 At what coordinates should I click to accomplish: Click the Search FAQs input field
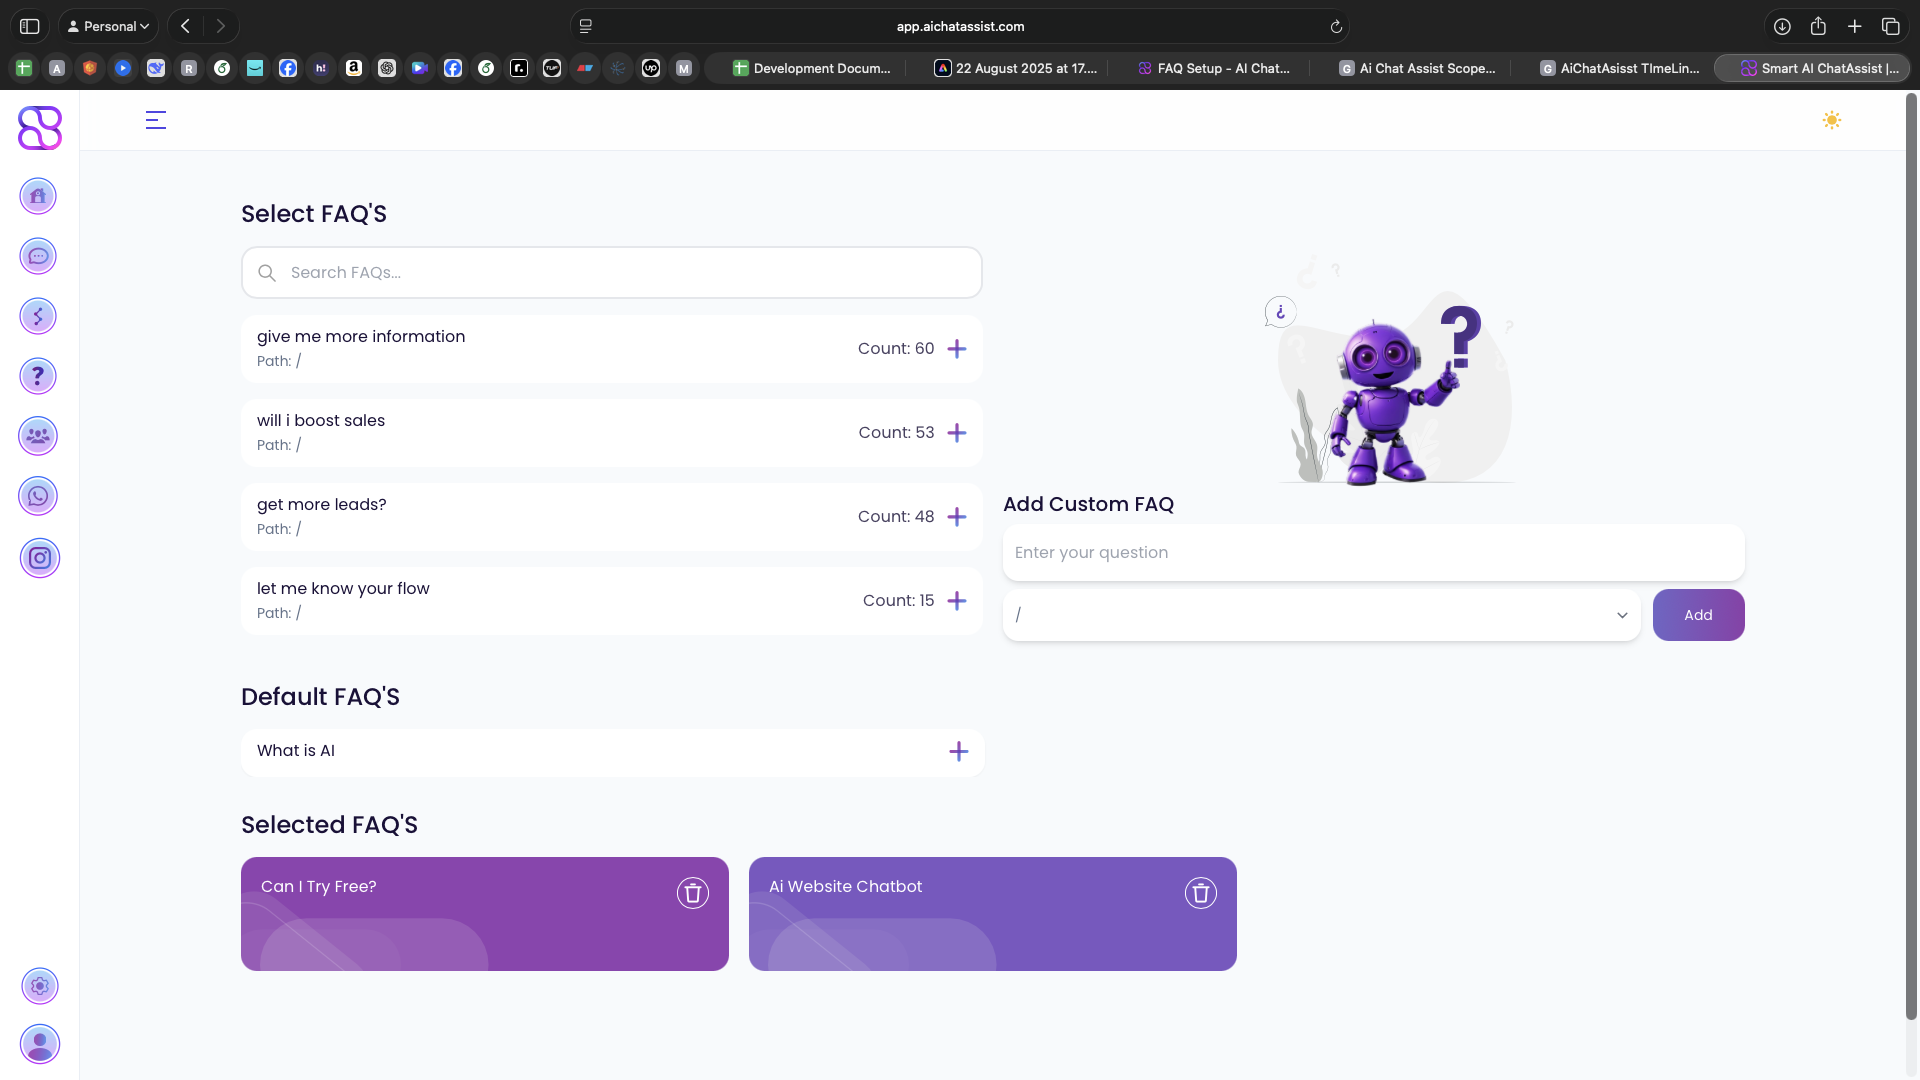point(611,272)
